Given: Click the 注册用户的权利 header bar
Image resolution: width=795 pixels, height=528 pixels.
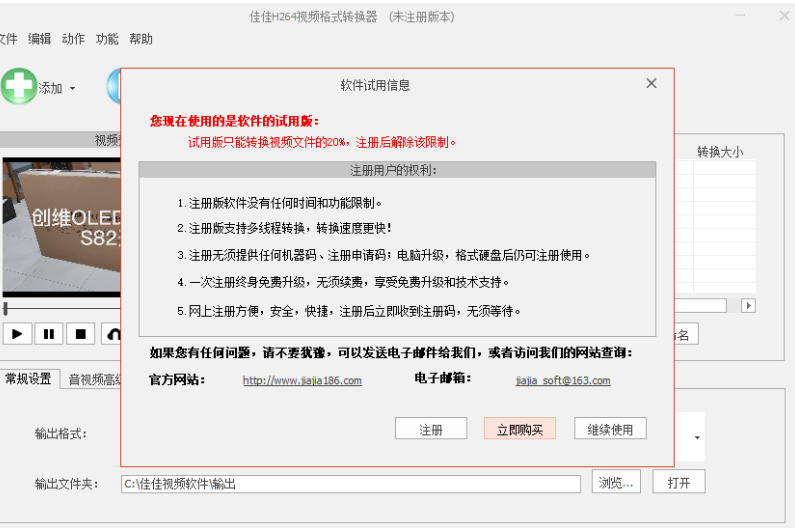Looking at the screenshot, I should (x=397, y=170).
